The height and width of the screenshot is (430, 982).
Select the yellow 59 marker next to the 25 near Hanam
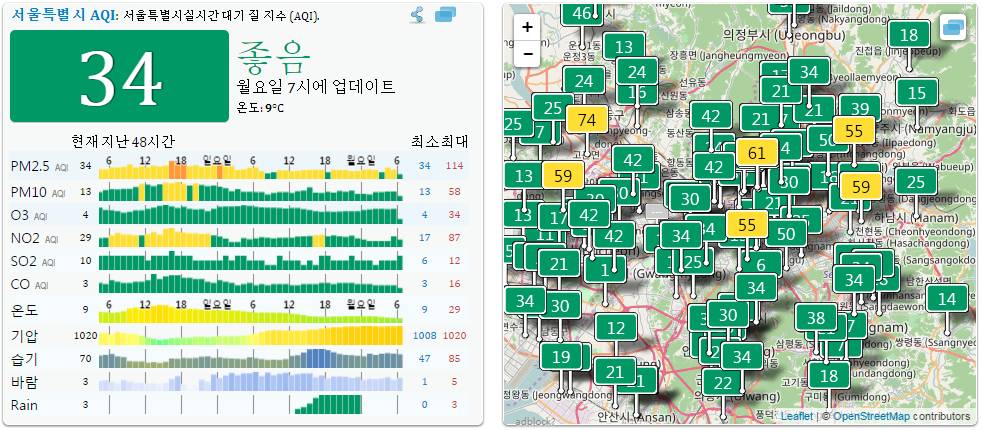tap(861, 187)
